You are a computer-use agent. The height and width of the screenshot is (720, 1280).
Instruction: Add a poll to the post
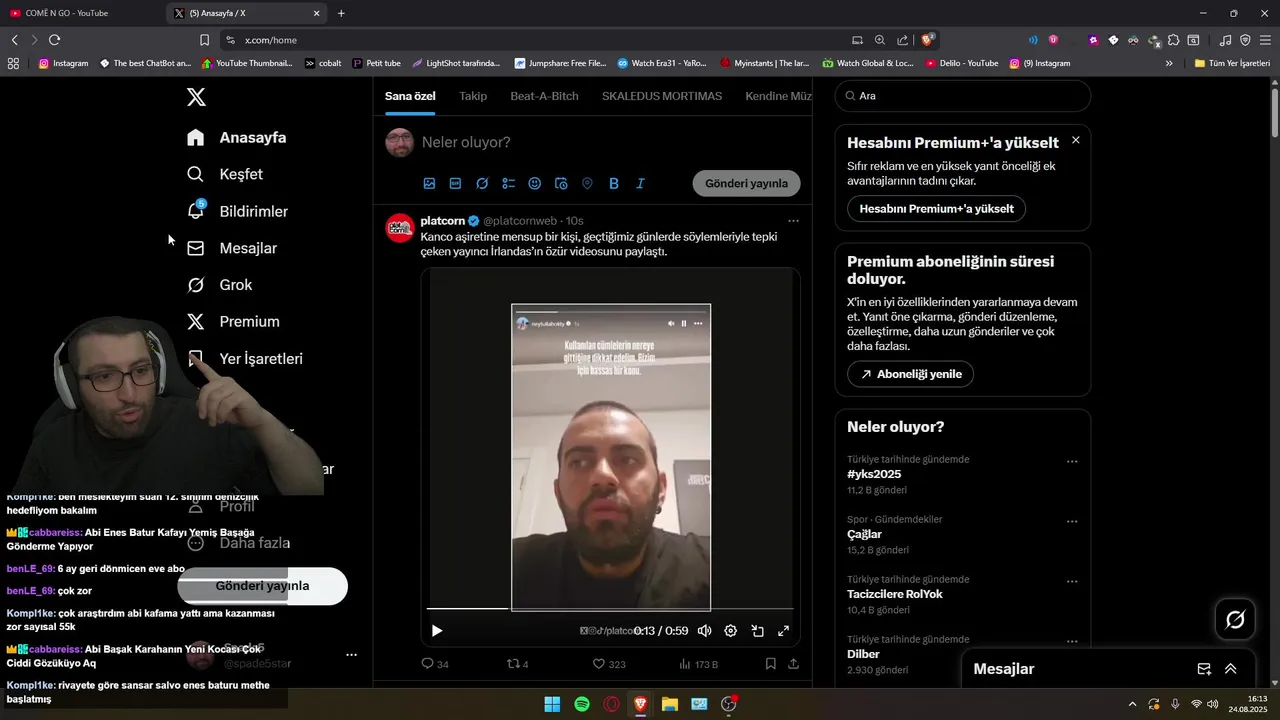[x=508, y=183]
